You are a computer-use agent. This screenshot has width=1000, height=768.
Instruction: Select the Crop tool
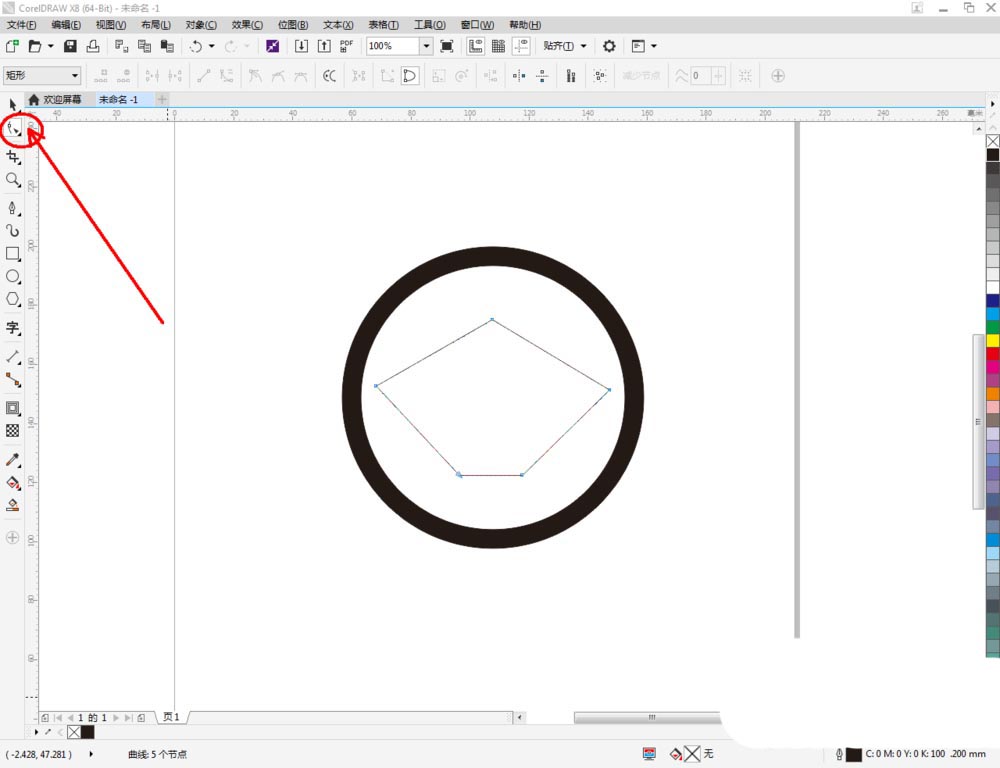tap(13, 156)
